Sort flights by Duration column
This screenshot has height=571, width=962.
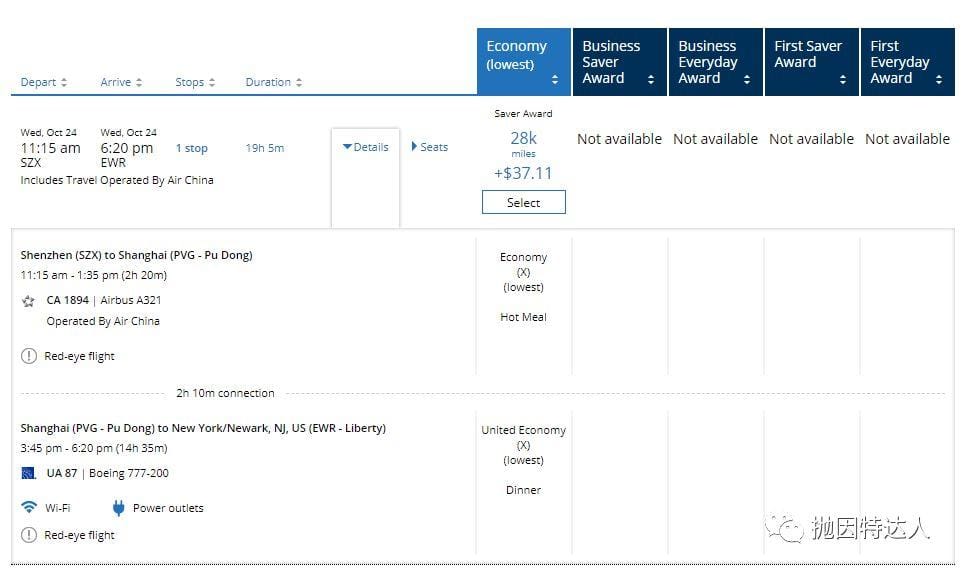tap(274, 82)
